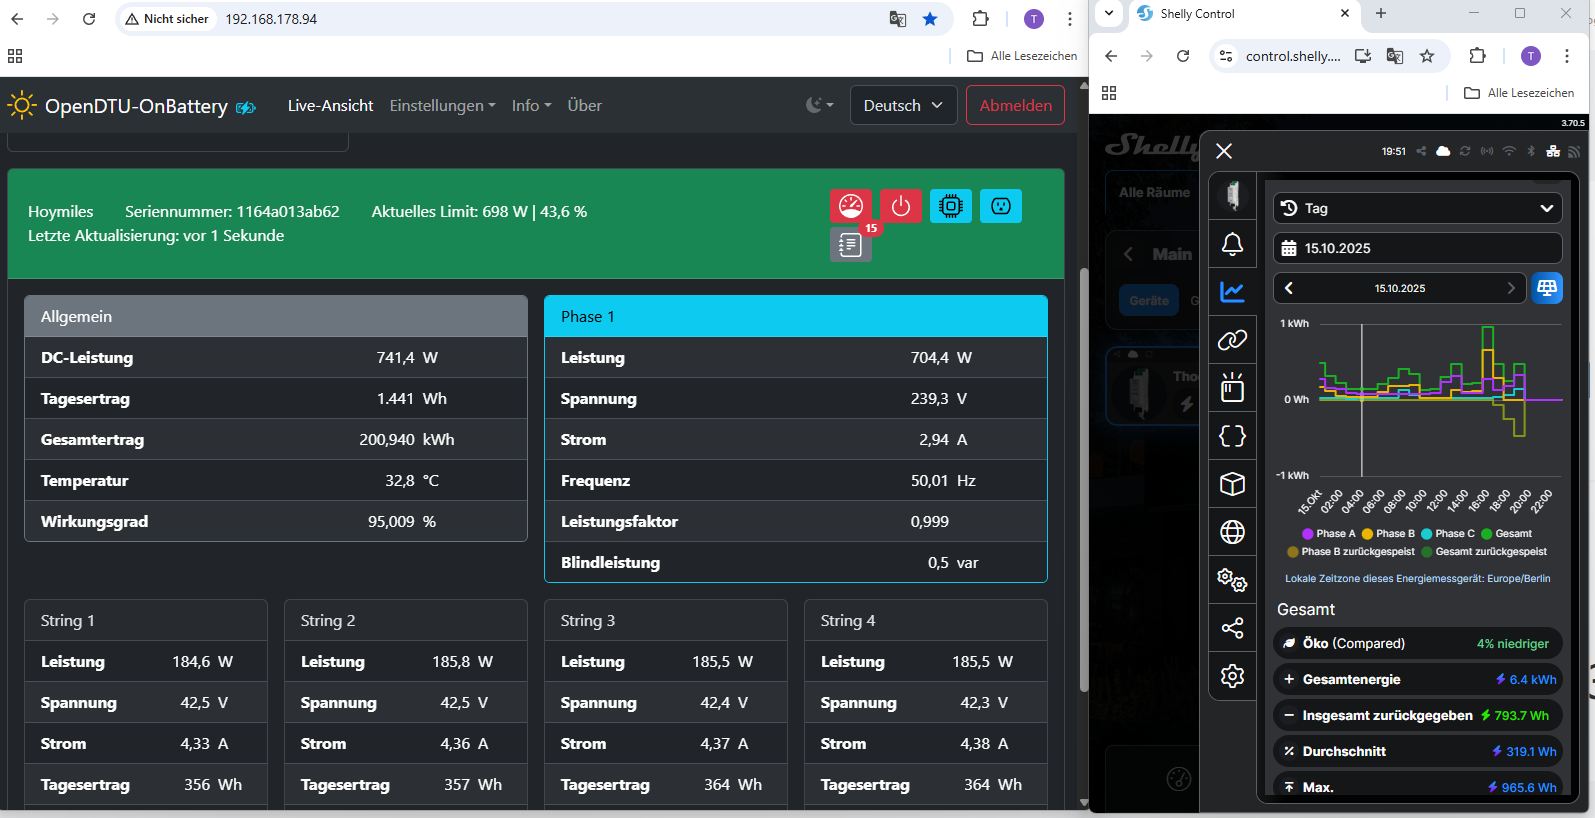Open the Deutsch language dropdown

(903, 105)
